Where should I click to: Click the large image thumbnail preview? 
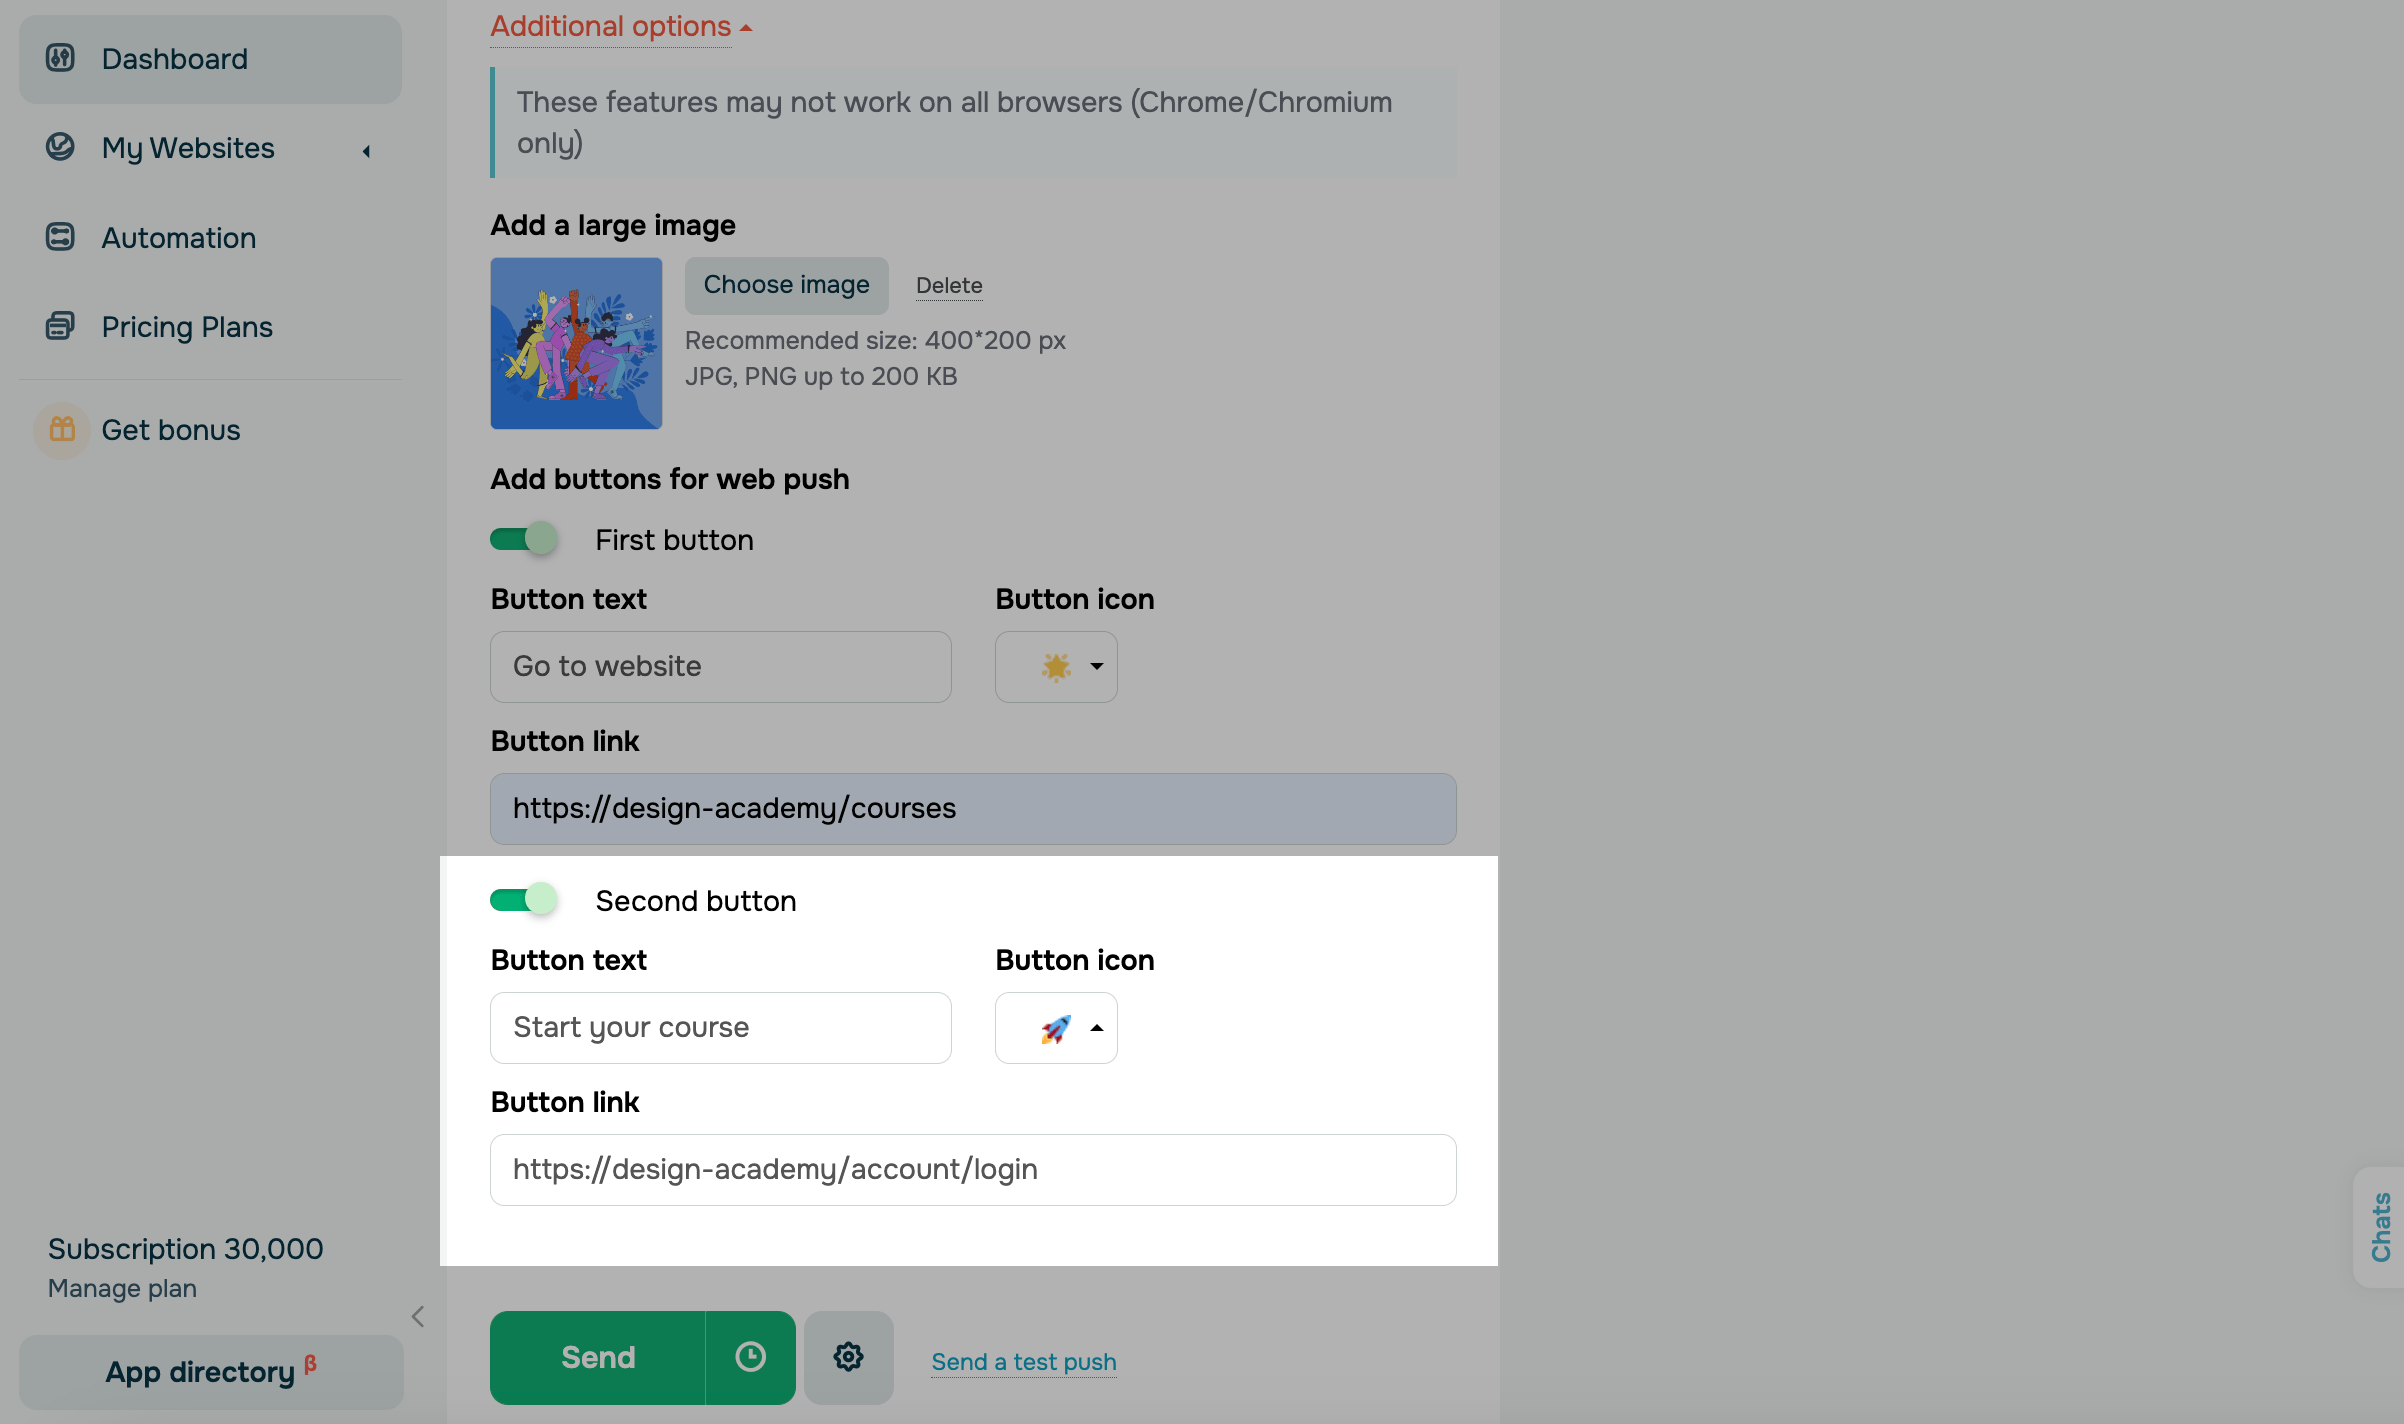pyautogui.click(x=576, y=343)
